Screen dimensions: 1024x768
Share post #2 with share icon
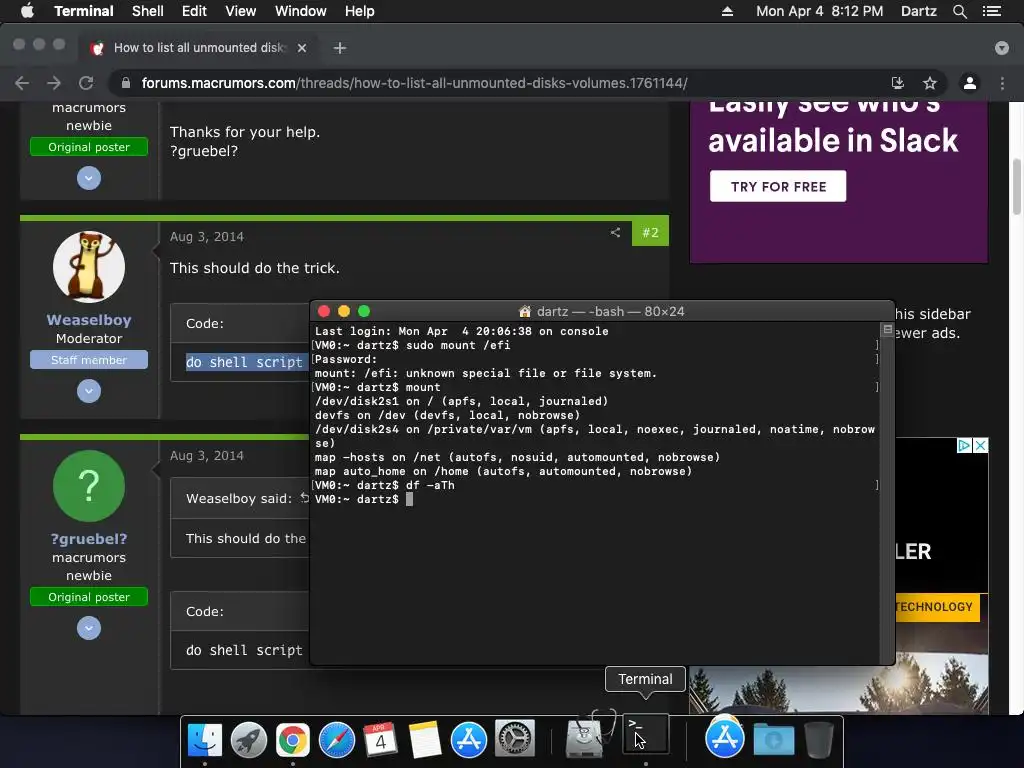pos(615,232)
